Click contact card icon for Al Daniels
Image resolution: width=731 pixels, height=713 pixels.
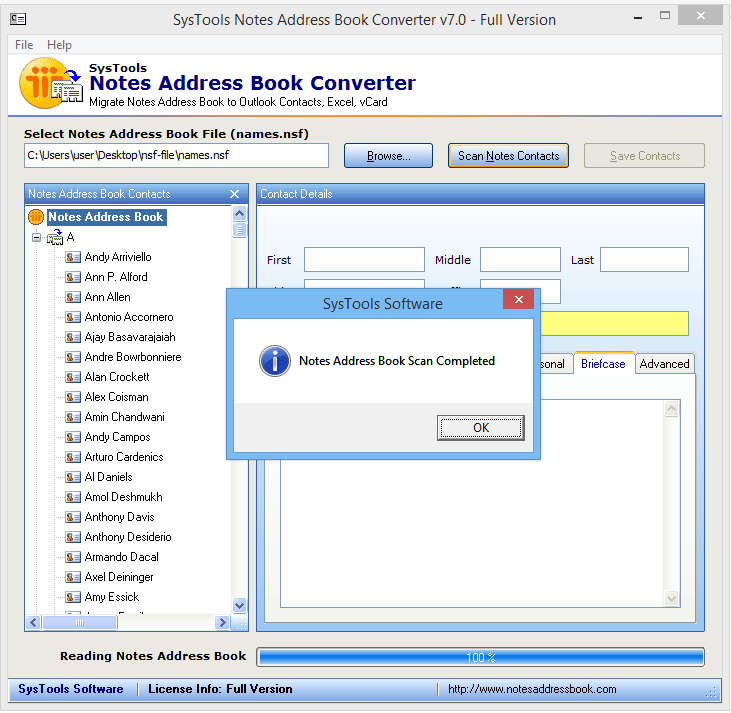73,477
